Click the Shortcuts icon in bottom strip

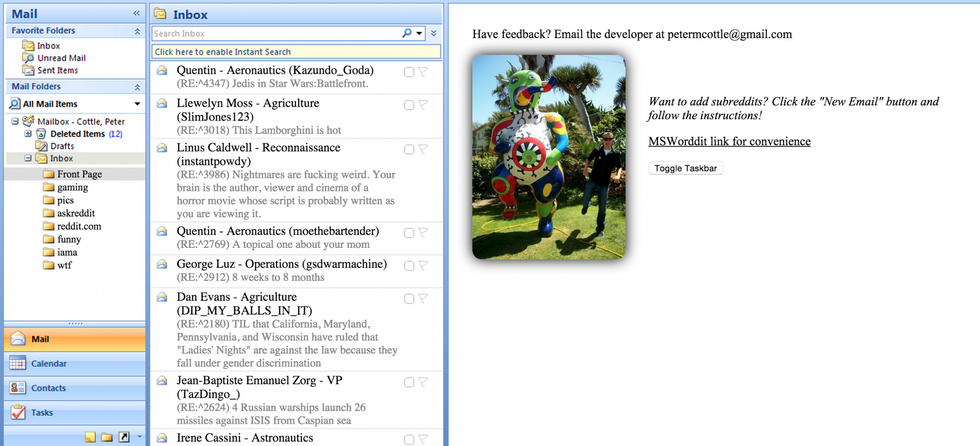pyautogui.click(x=124, y=437)
